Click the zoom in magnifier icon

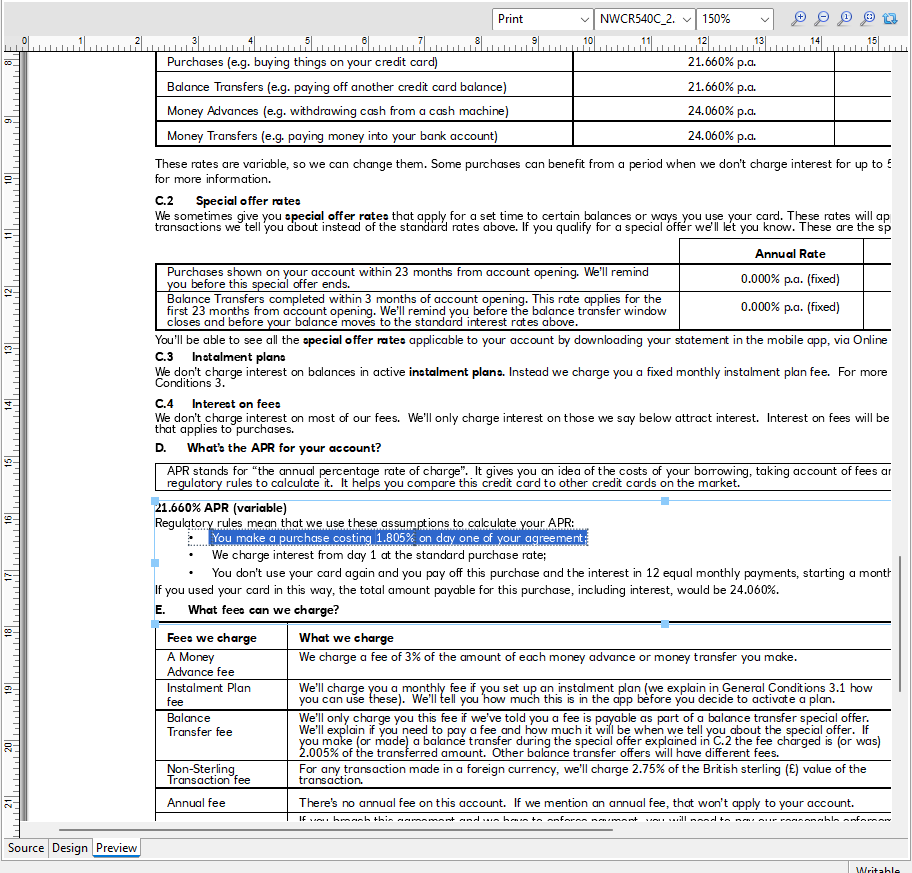(x=798, y=19)
